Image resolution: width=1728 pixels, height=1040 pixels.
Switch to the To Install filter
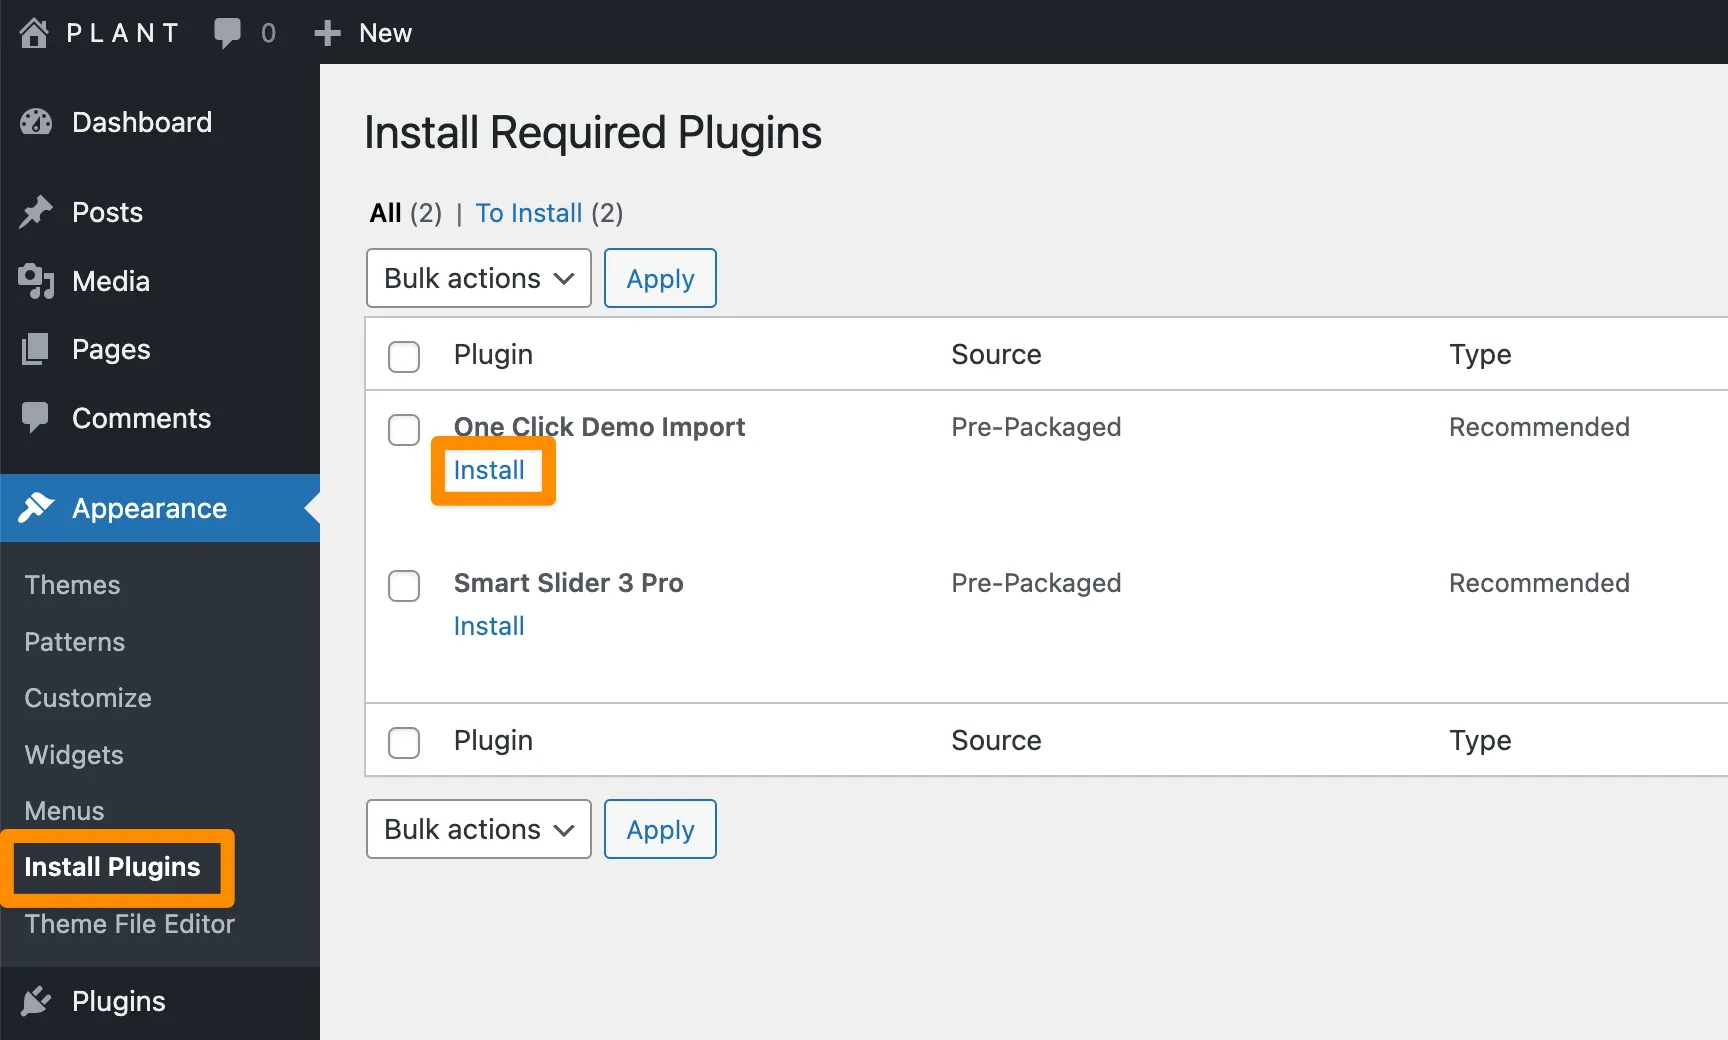[x=529, y=212]
